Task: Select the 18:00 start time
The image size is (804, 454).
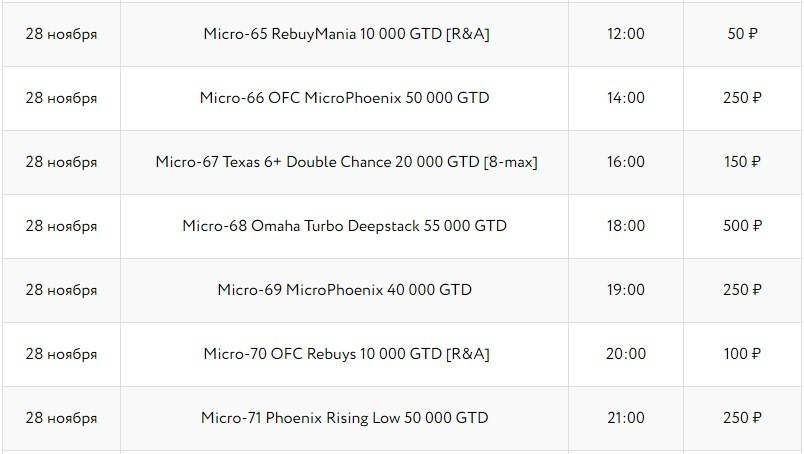Action: tap(626, 226)
